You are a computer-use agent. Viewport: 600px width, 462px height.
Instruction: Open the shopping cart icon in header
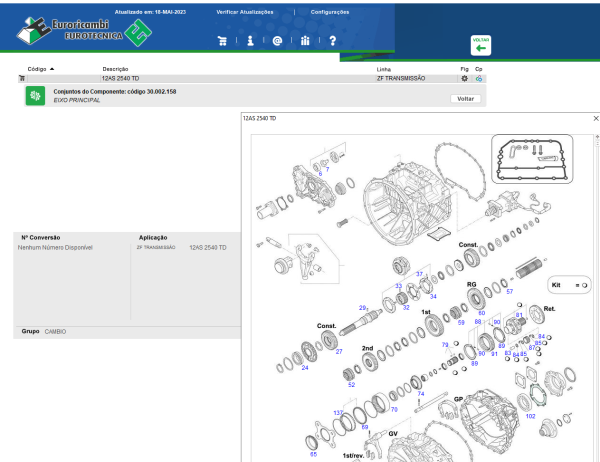[222, 41]
